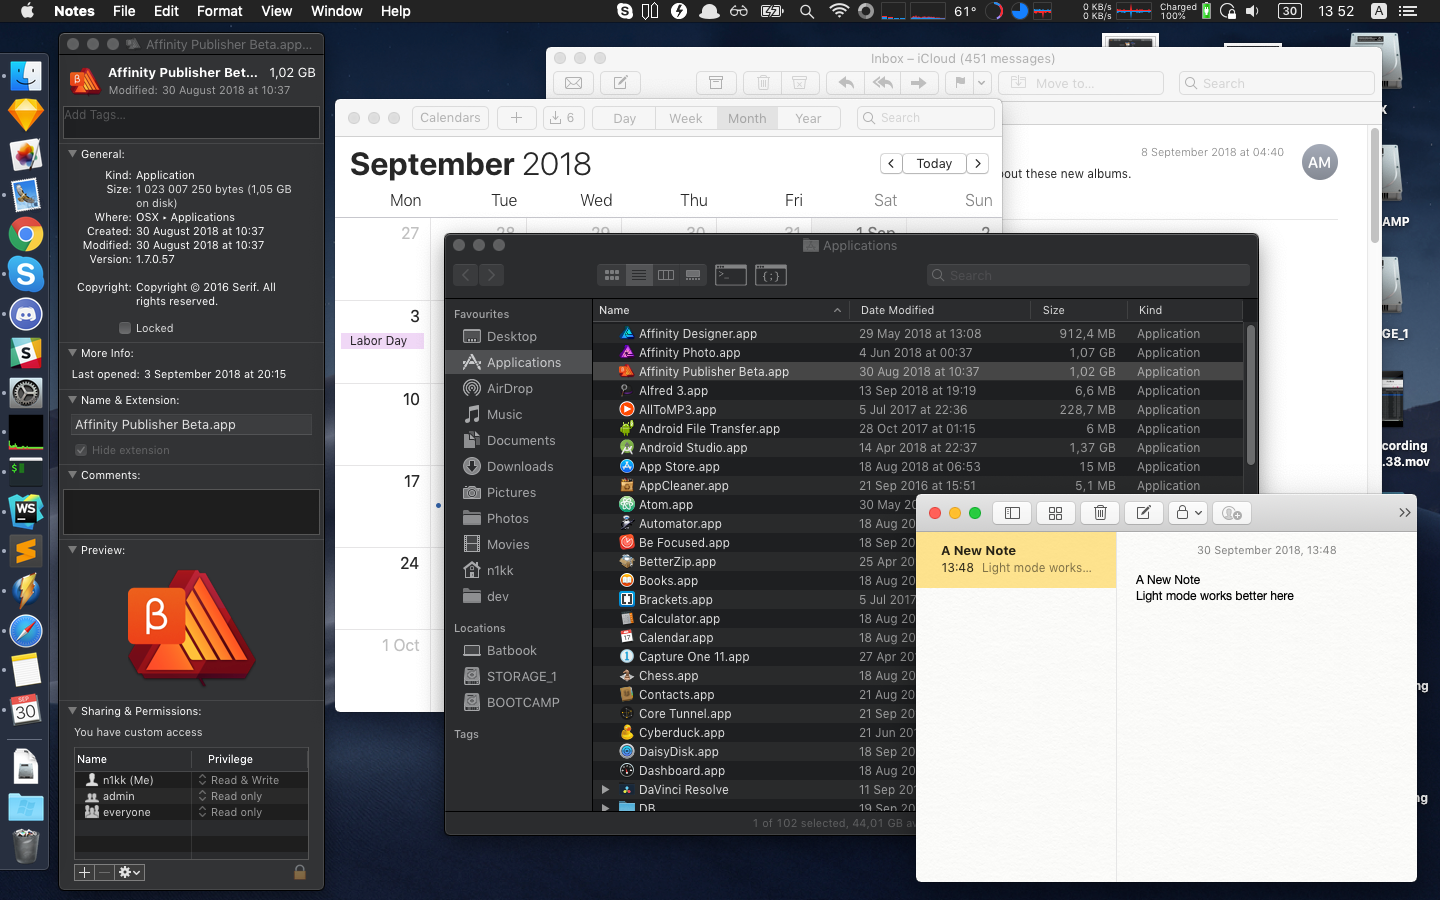The image size is (1440, 900).
Task: Add people to share the note
Action: (1231, 512)
